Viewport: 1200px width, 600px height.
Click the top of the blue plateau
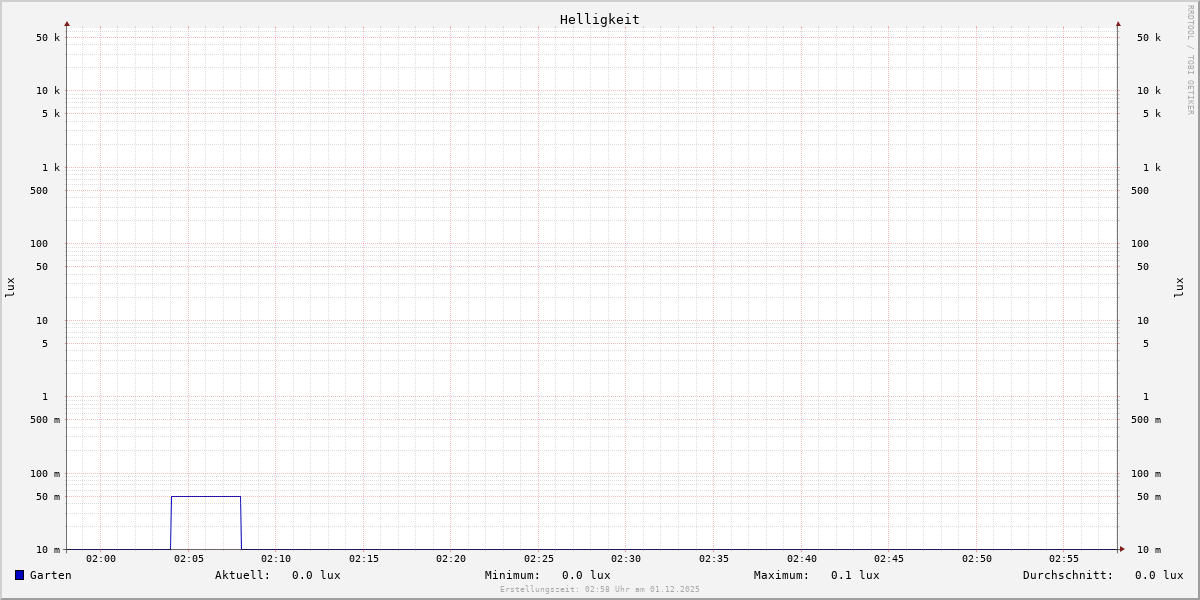point(205,496)
